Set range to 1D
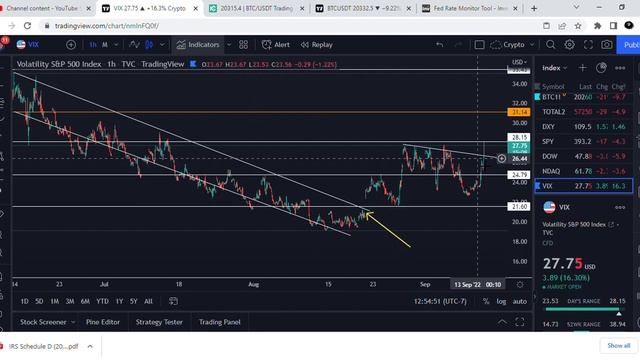Viewport: 640px width, 360px height. coord(24,301)
